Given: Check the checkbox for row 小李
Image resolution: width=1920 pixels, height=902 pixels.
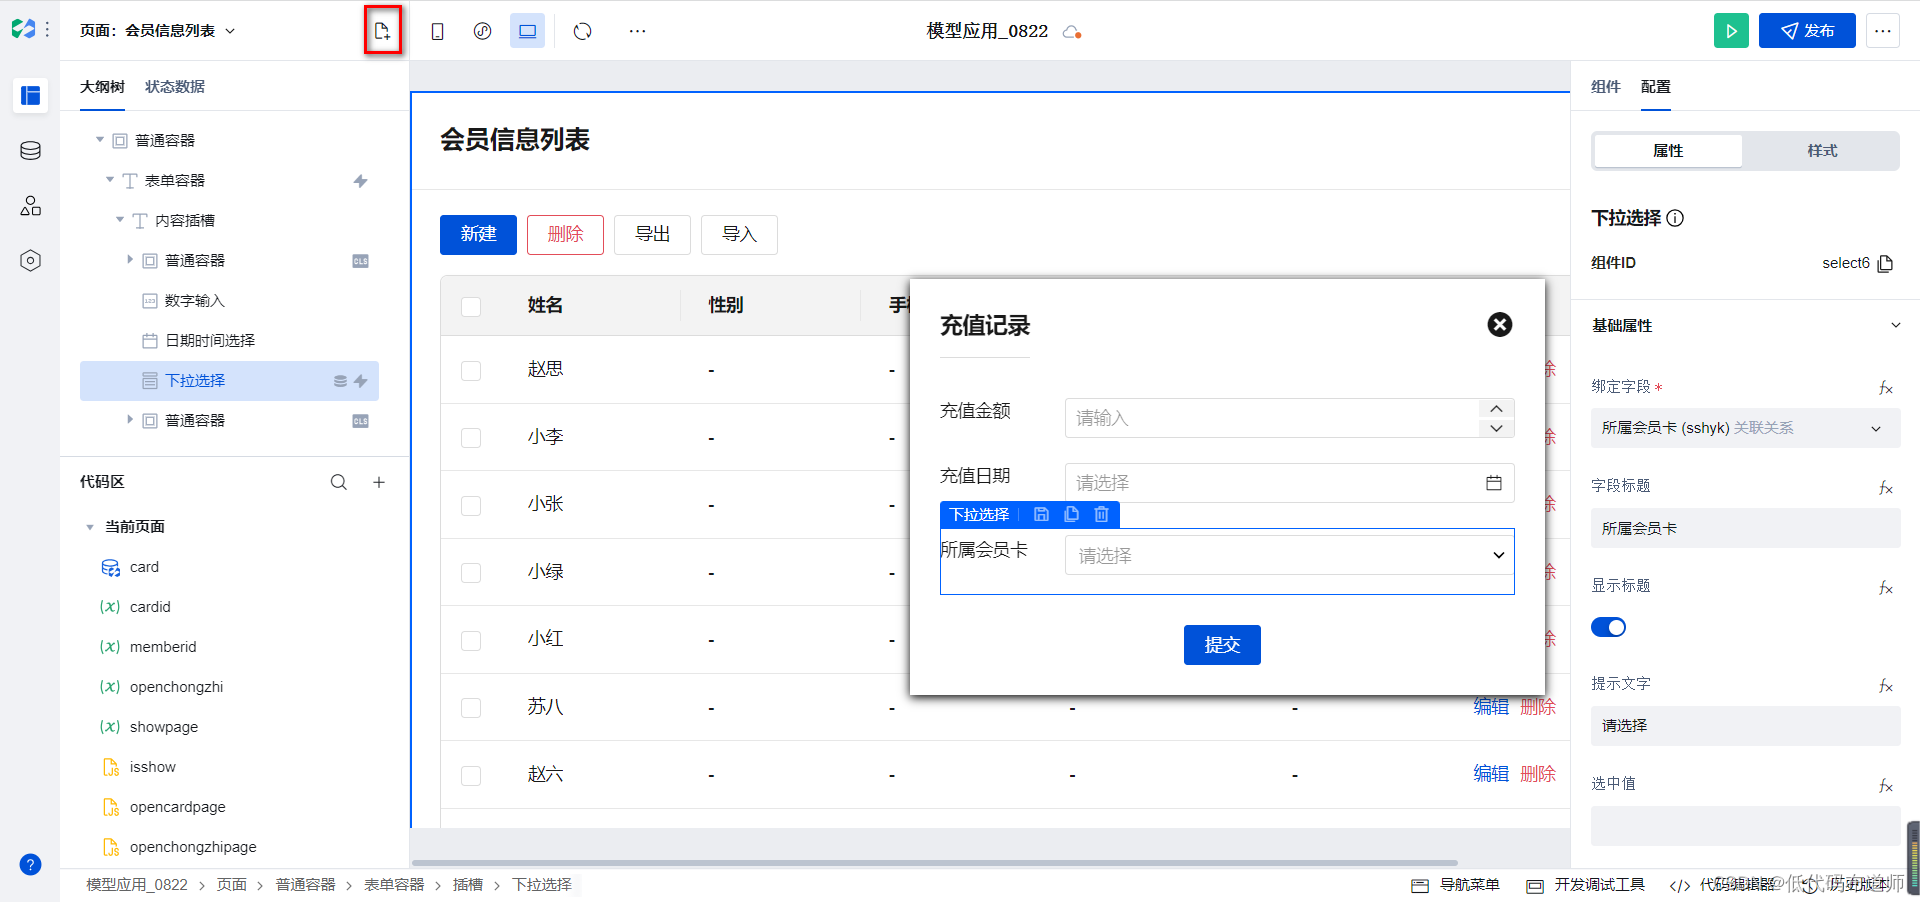Looking at the screenshot, I should tap(471, 438).
